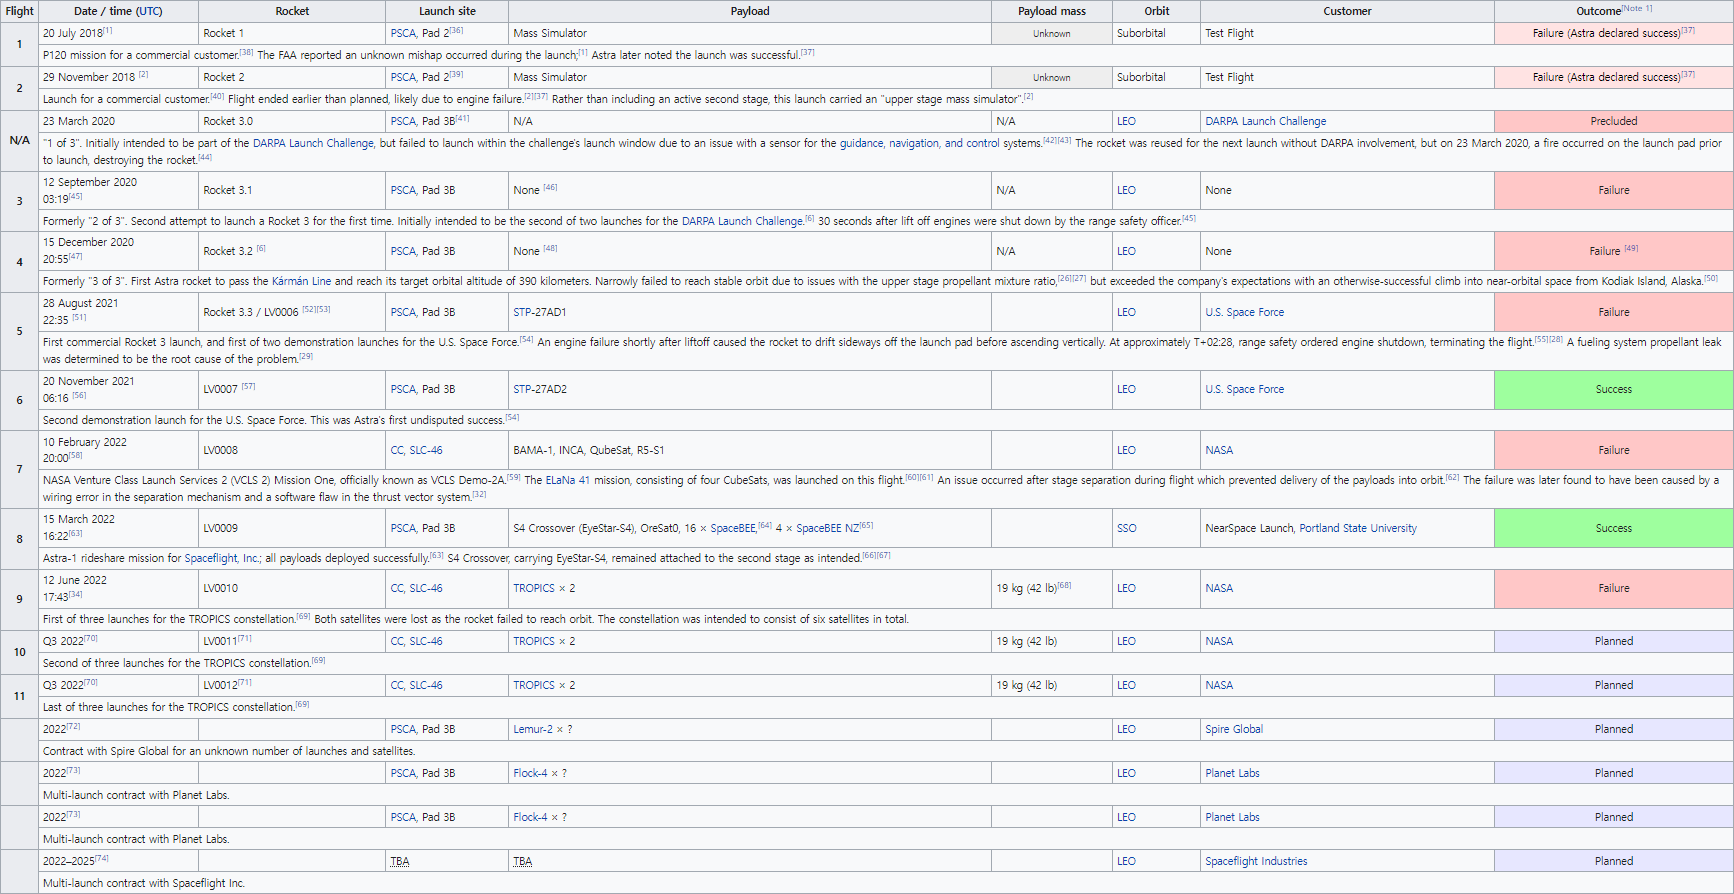Viewport: 1734px width, 894px height.
Task: Visit the Portland State University link
Action: coord(1358,528)
